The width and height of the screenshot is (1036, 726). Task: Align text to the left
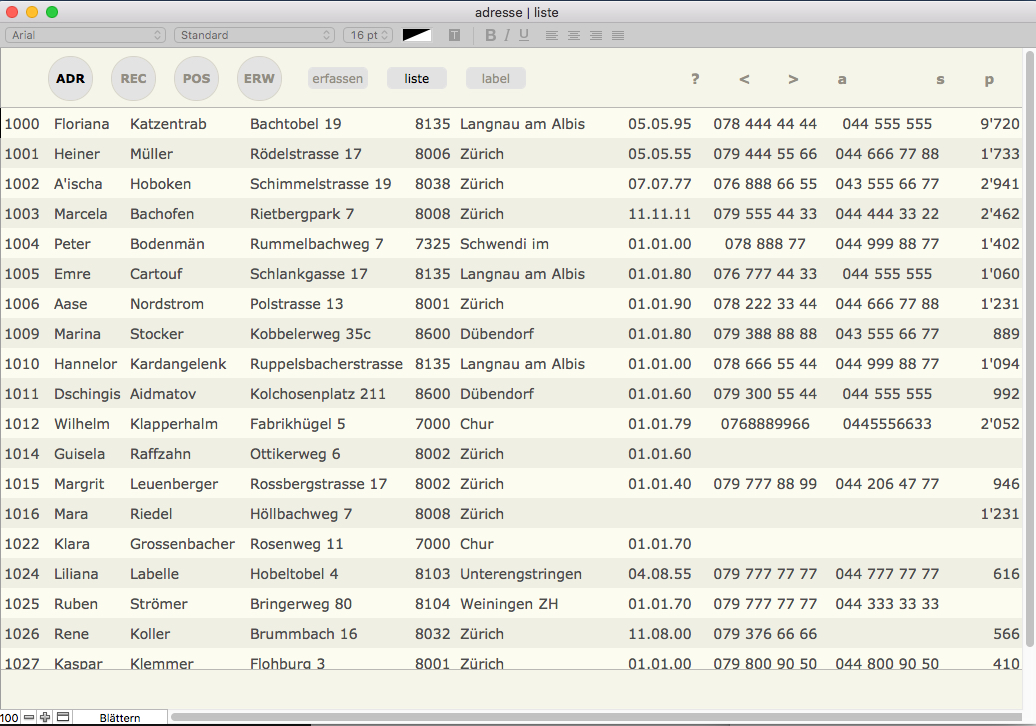(x=551, y=35)
